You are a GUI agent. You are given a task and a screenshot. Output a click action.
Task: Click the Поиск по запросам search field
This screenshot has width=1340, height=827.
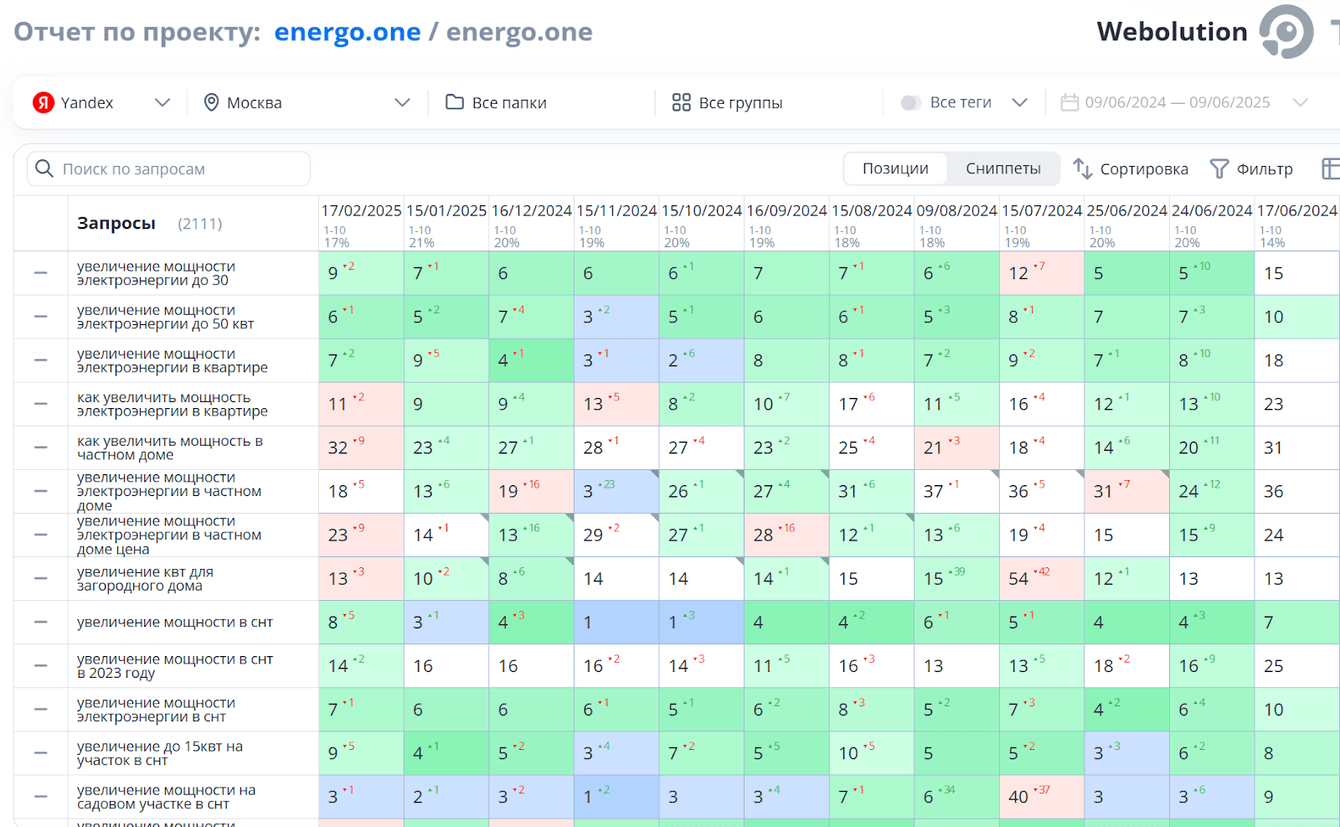click(x=180, y=169)
